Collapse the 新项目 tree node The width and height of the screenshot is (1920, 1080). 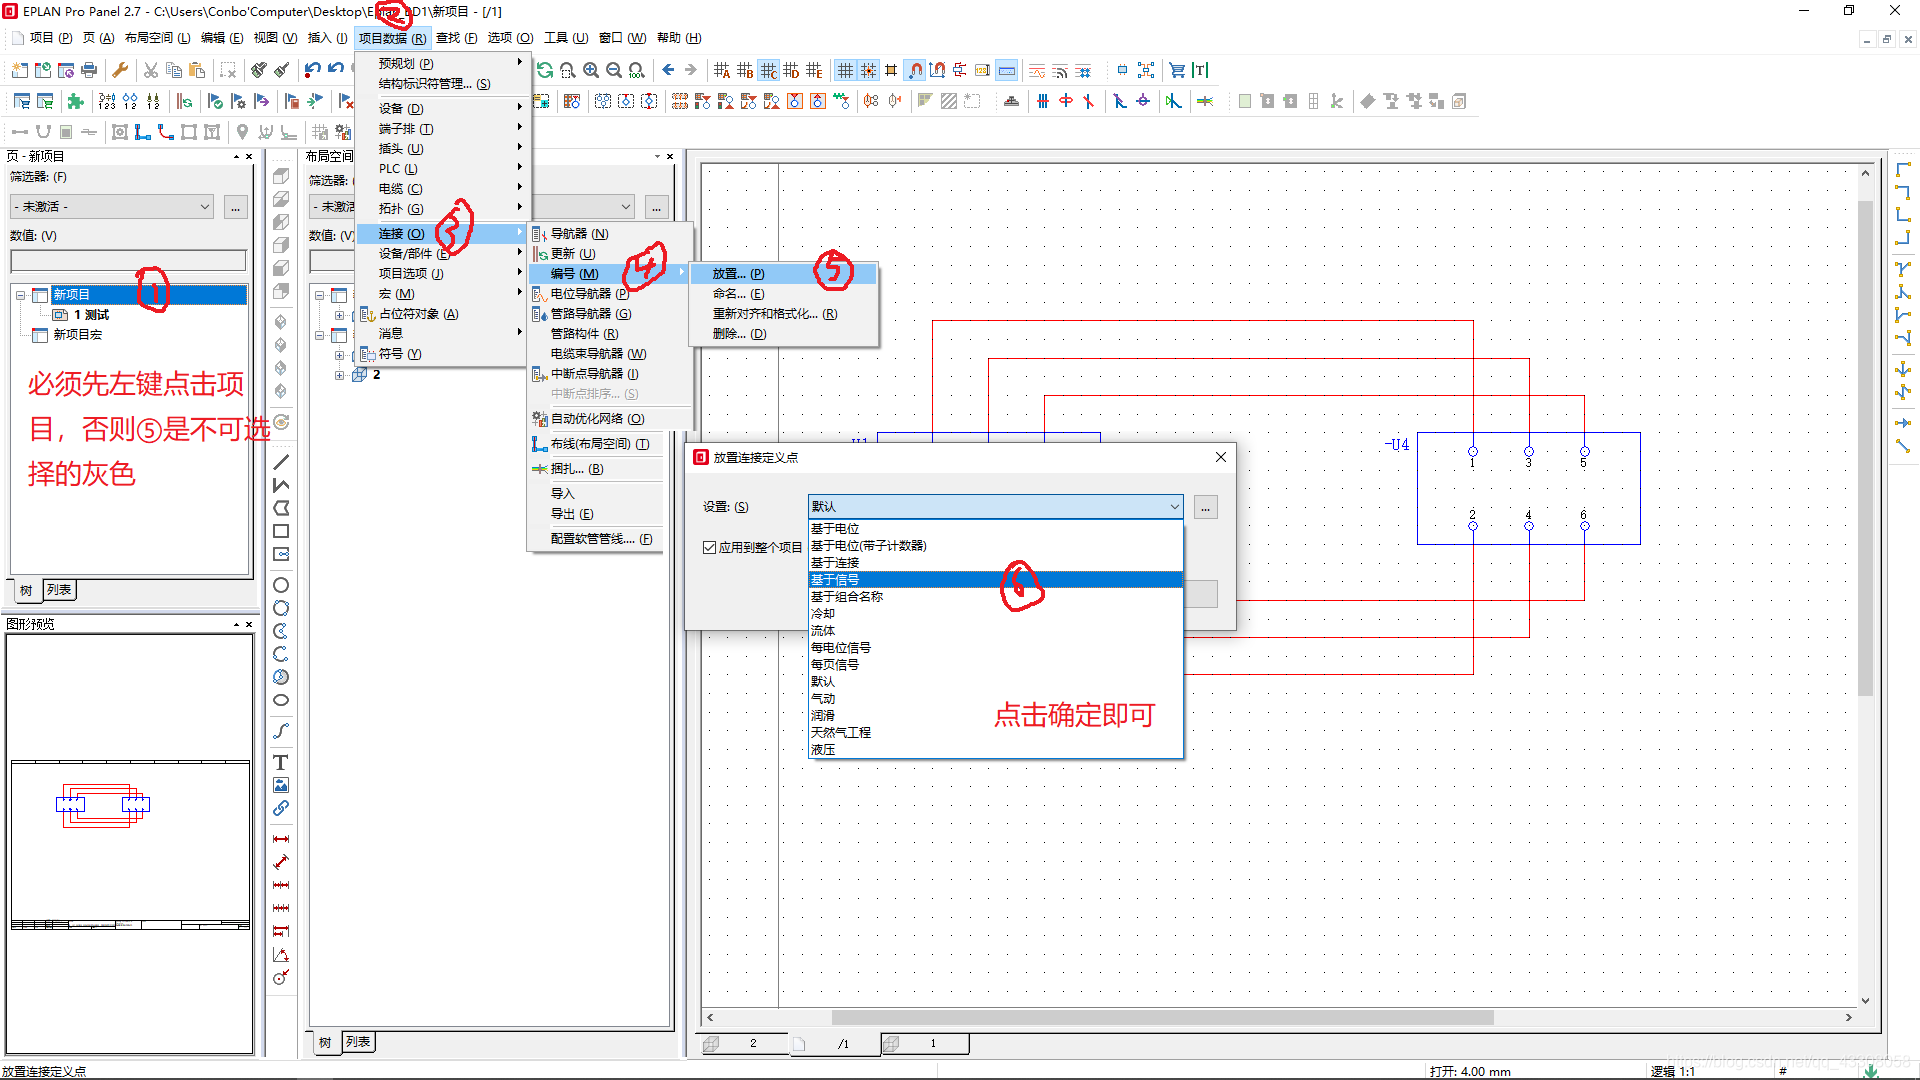coord(20,295)
